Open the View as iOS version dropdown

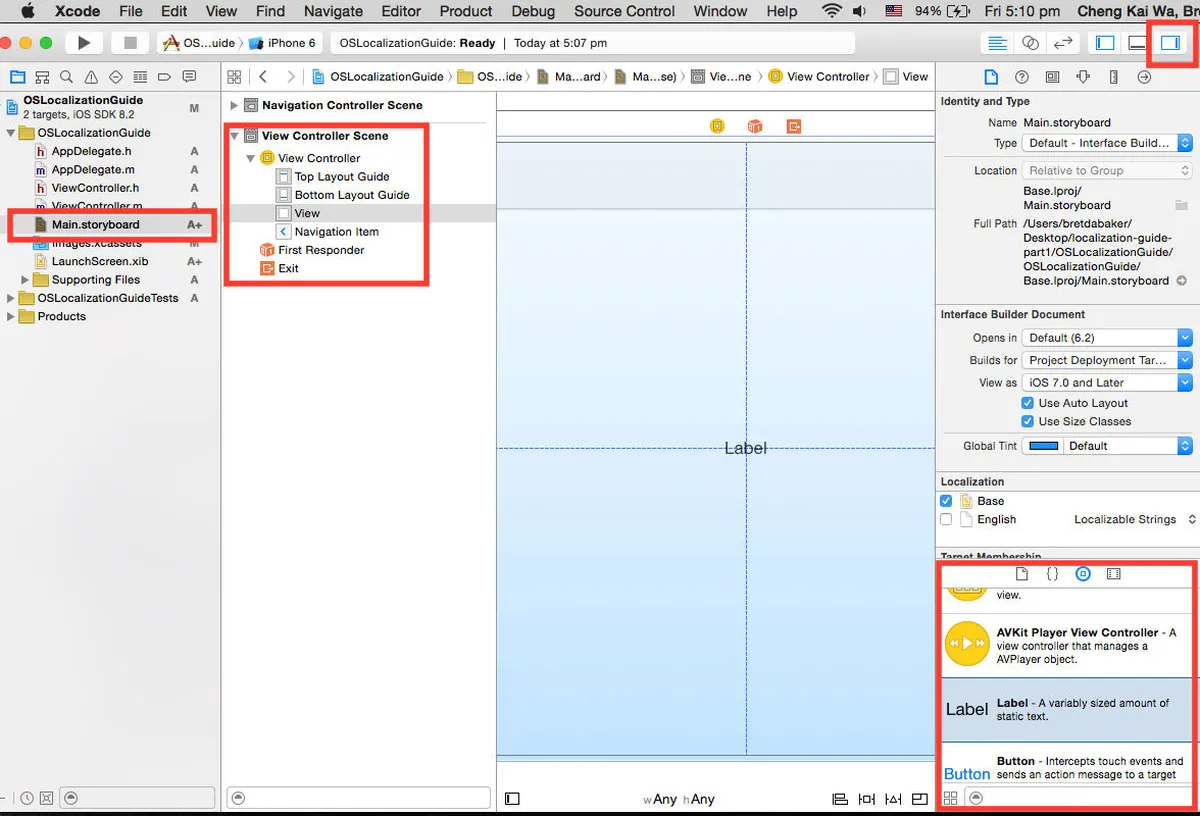pyautogui.click(x=1107, y=382)
